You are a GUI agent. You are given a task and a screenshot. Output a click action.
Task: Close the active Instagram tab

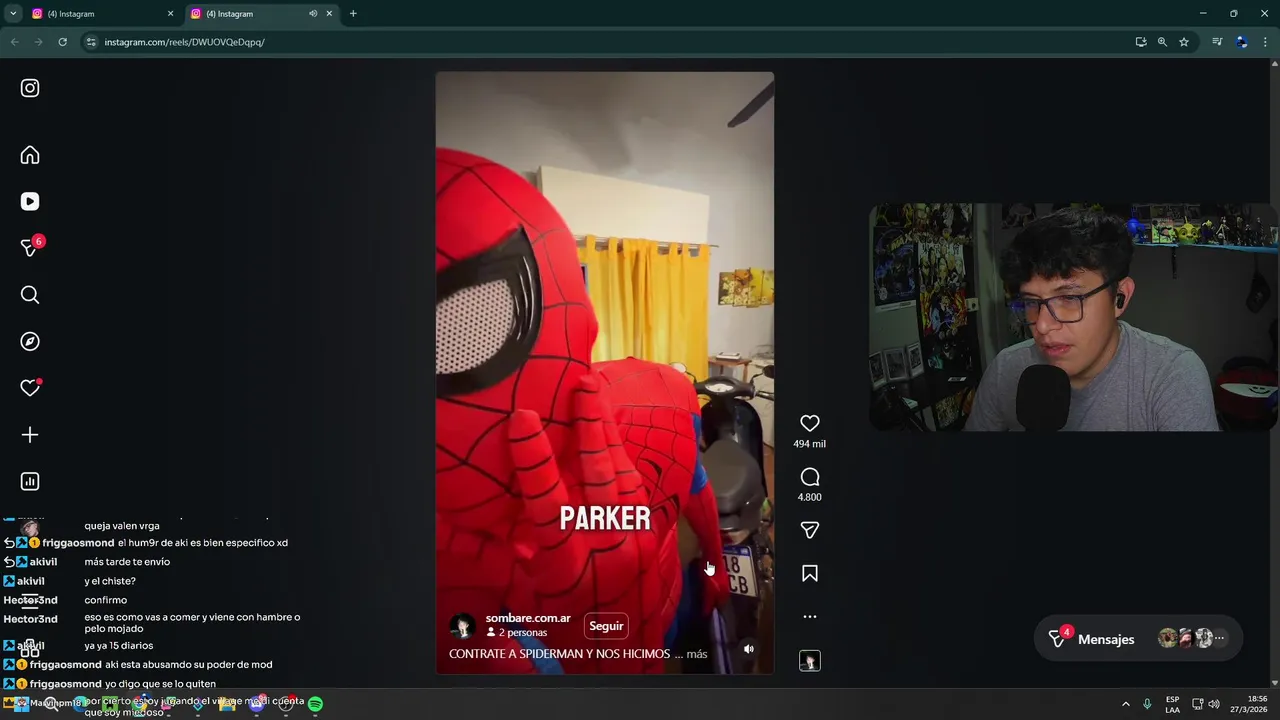pyautogui.click(x=329, y=14)
